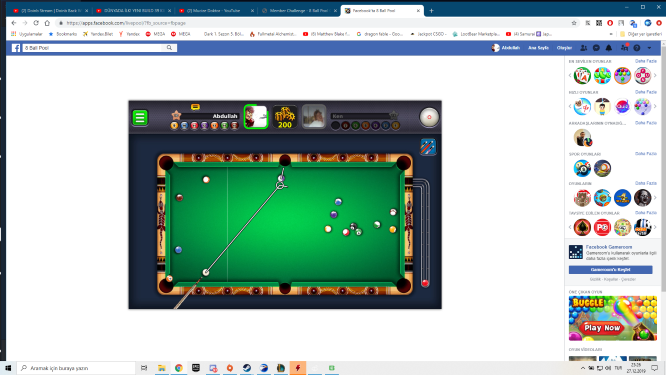This screenshot has height=375, width=666.
Task: Click the 8 Ball Pool search field
Action: [94, 48]
